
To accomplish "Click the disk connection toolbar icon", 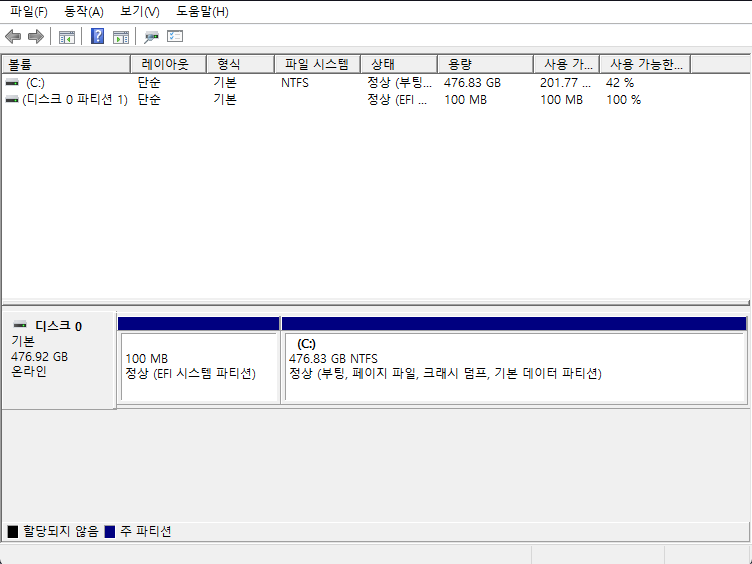I will (152, 37).
